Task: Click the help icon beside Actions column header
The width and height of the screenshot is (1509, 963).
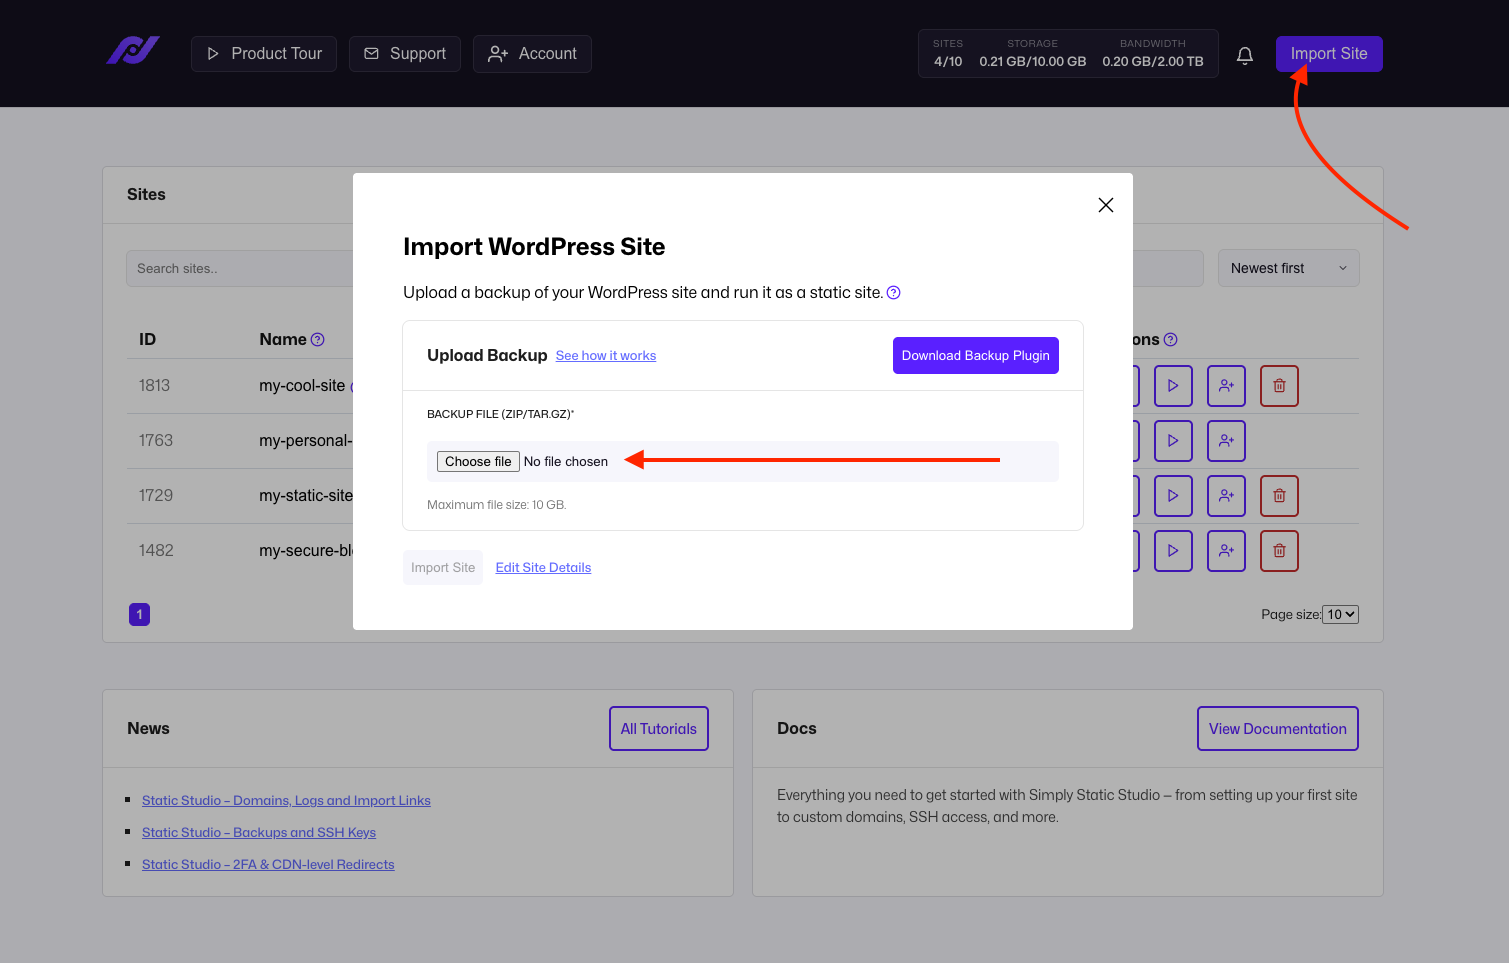Action: [1171, 340]
